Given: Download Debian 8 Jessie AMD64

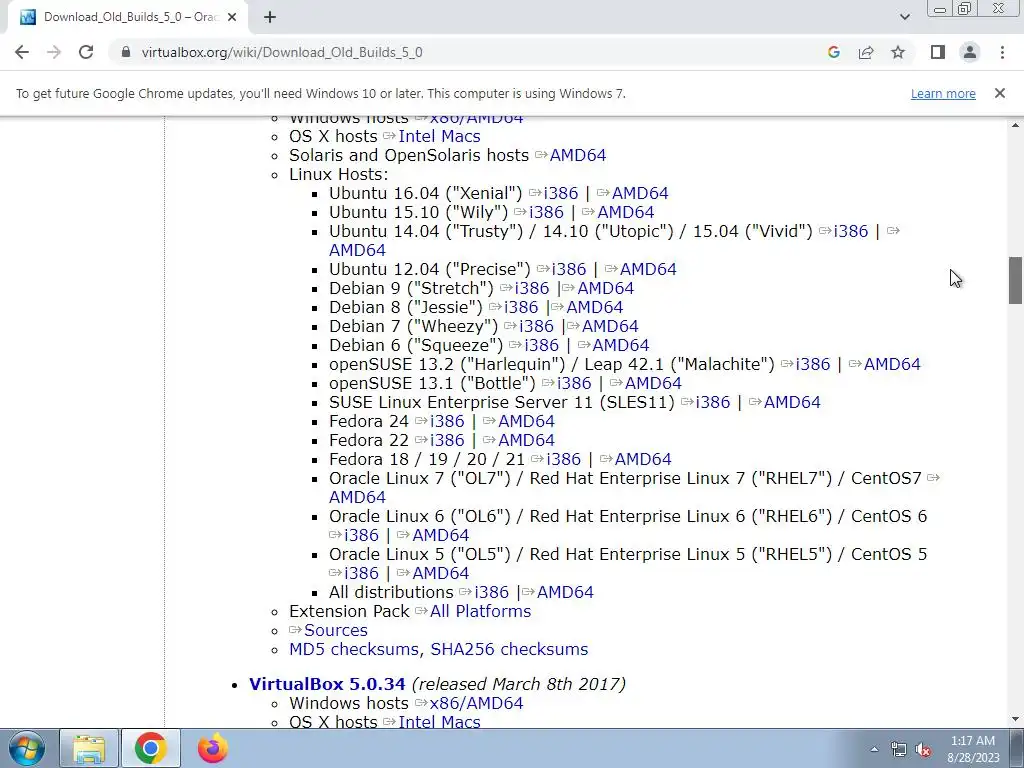Looking at the screenshot, I should [x=594, y=307].
